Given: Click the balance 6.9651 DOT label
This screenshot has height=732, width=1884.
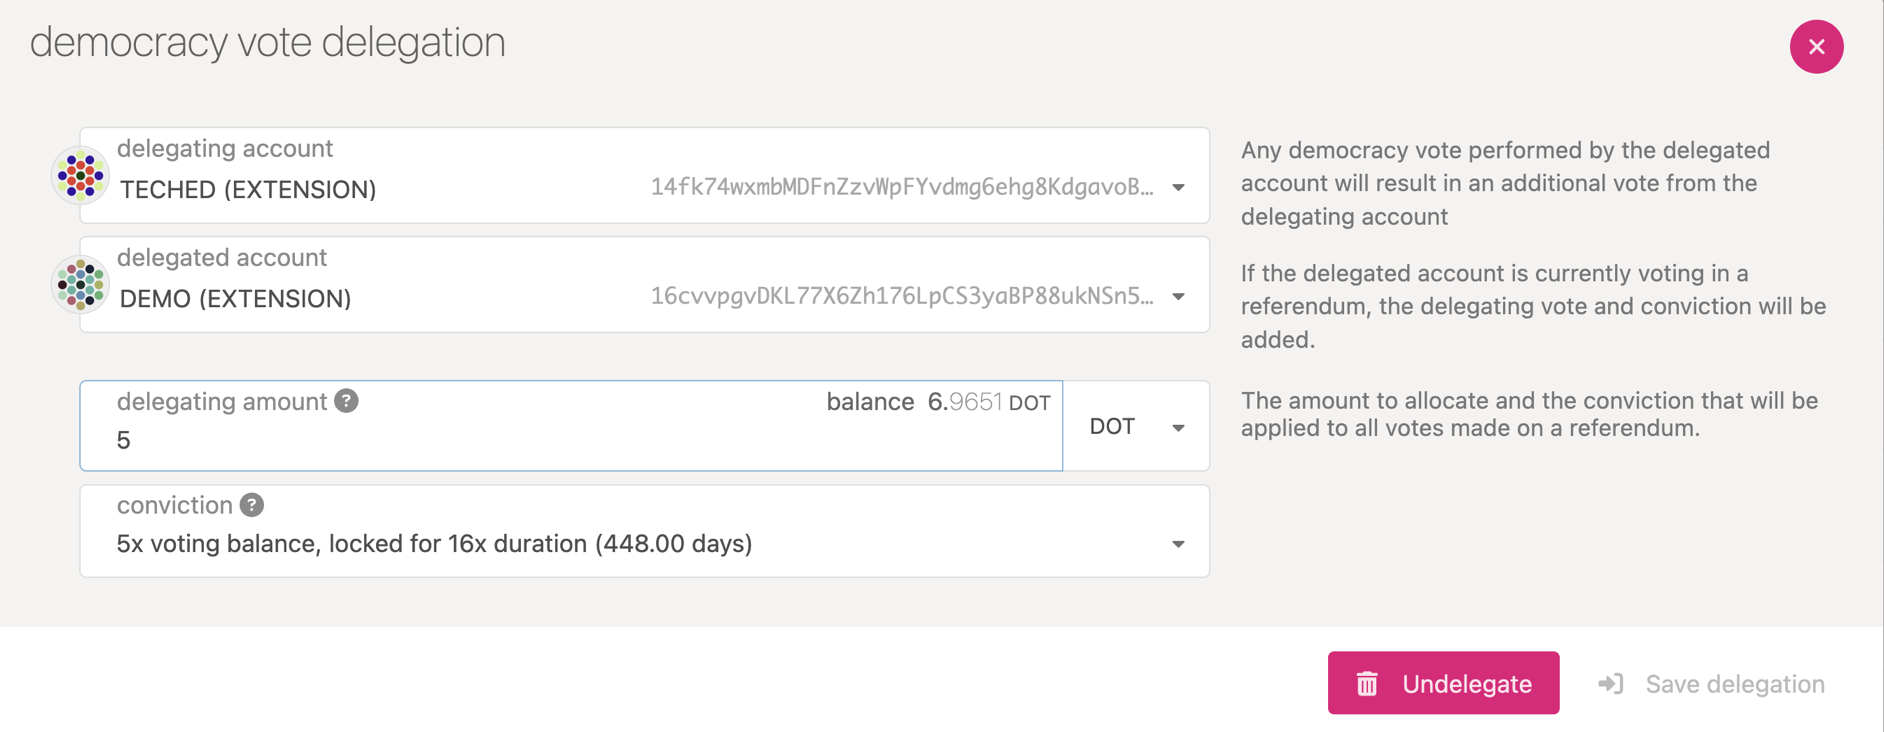Looking at the screenshot, I should tap(938, 402).
